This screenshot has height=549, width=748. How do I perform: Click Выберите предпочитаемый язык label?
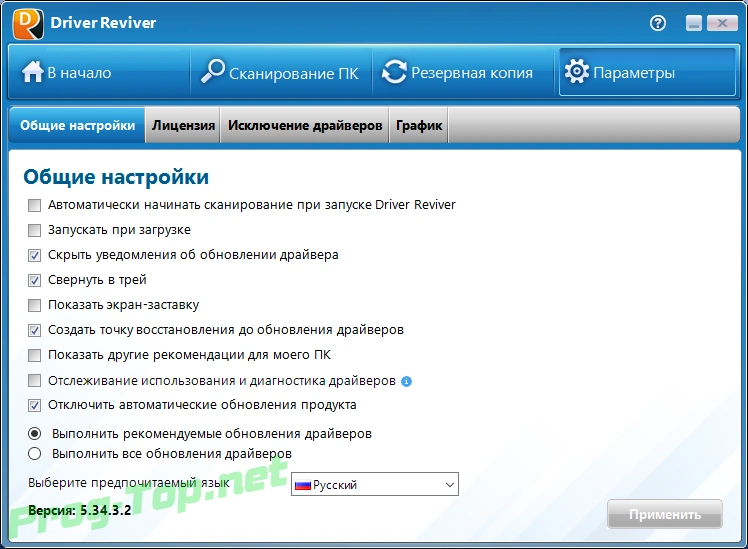128,483
